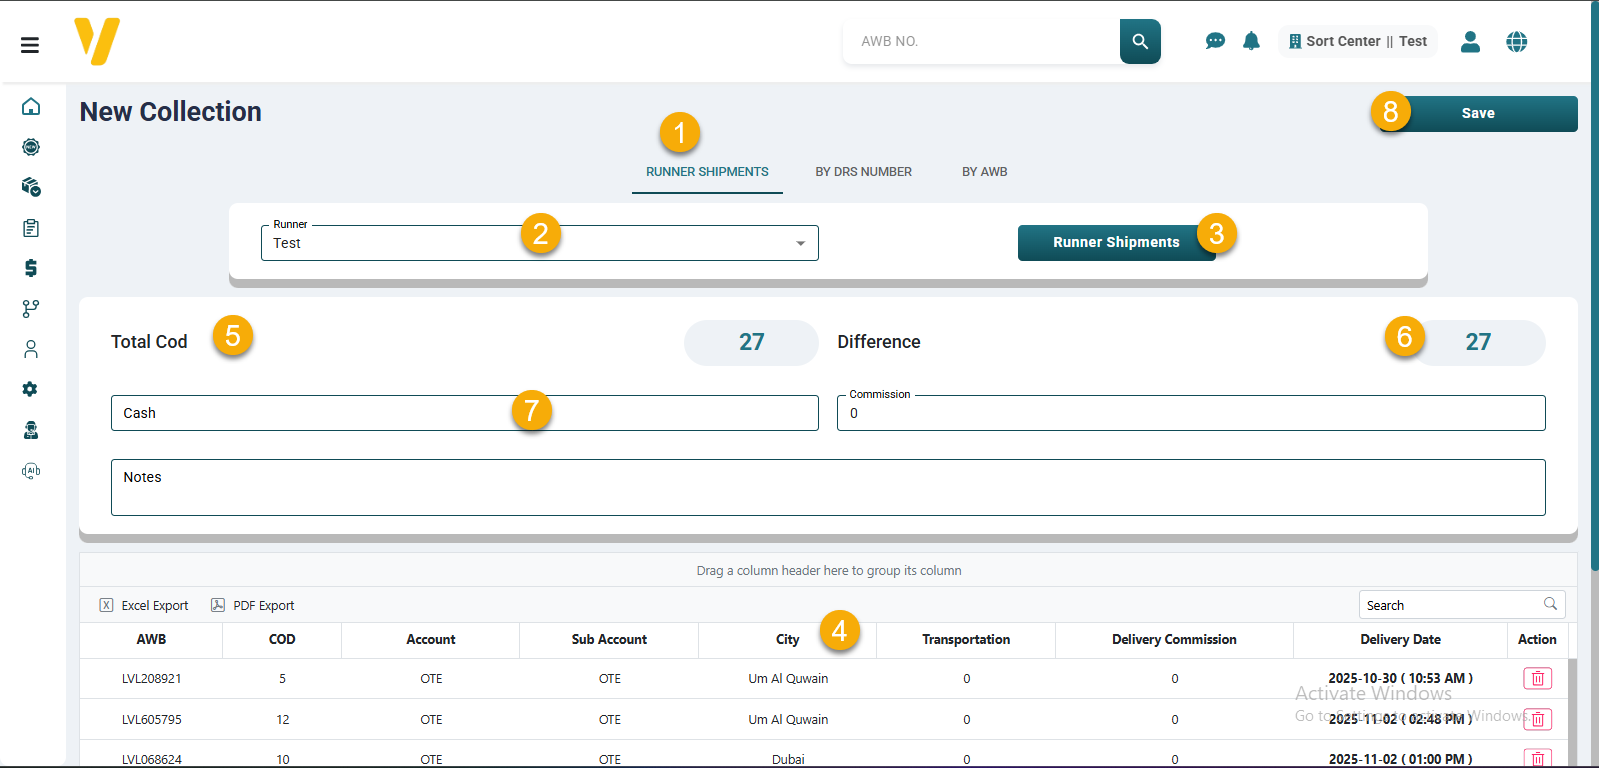
Task: Switch to the BY DRS NUMBER tab
Action: pos(863,172)
